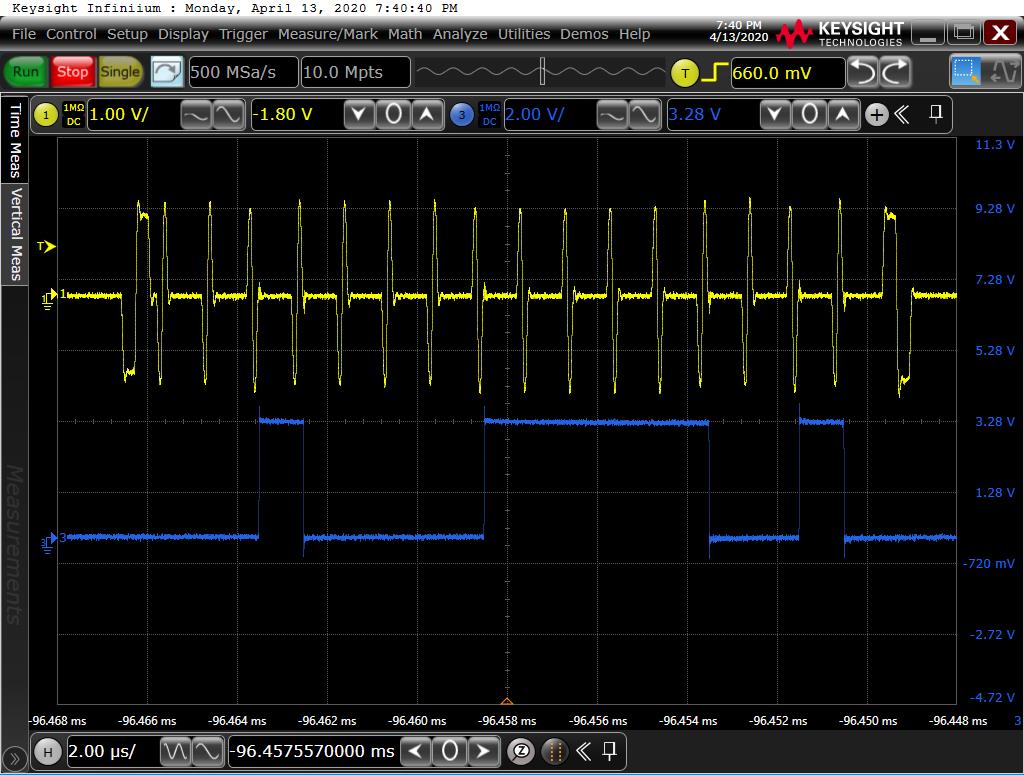Click the trigger T button
The image size is (1024, 775).
(684, 73)
